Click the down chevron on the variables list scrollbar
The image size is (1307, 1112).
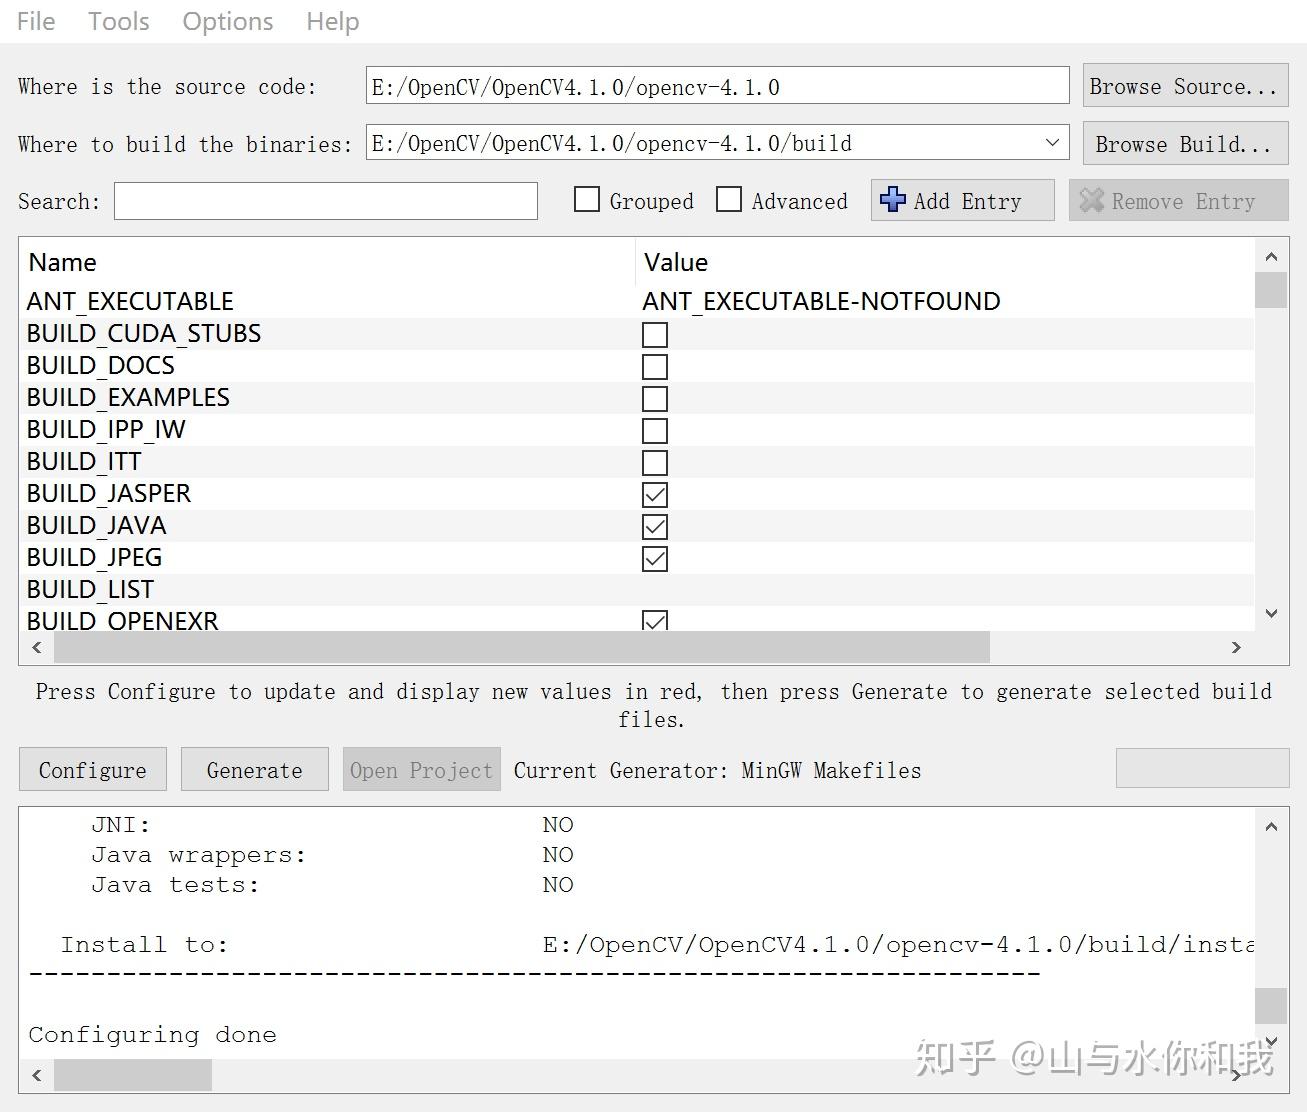[x=1270, y=613]
